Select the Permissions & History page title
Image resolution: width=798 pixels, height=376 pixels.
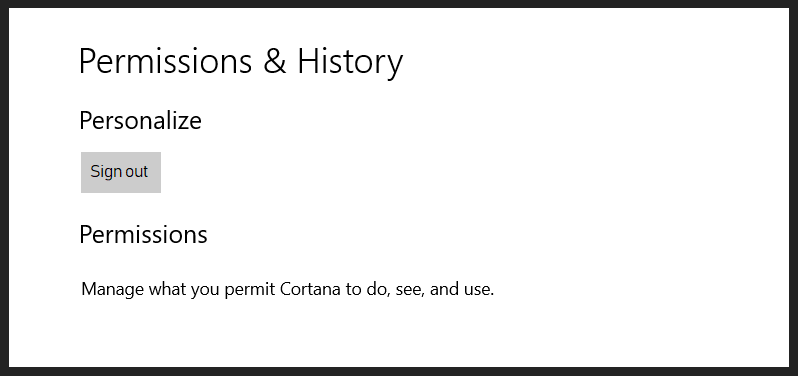click(241, 62)
